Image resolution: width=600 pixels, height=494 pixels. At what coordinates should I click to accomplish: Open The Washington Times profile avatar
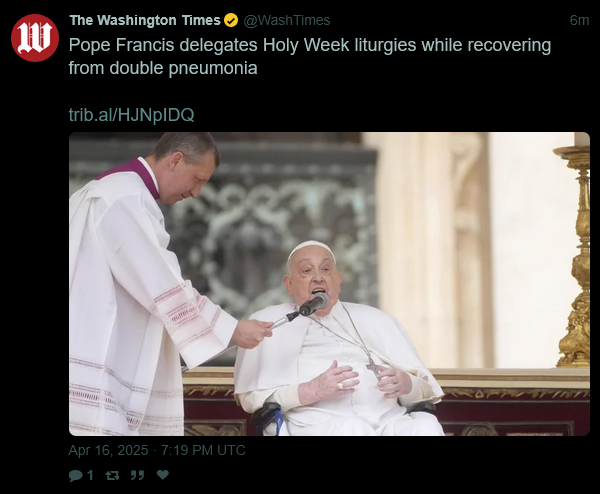point(35,38)
